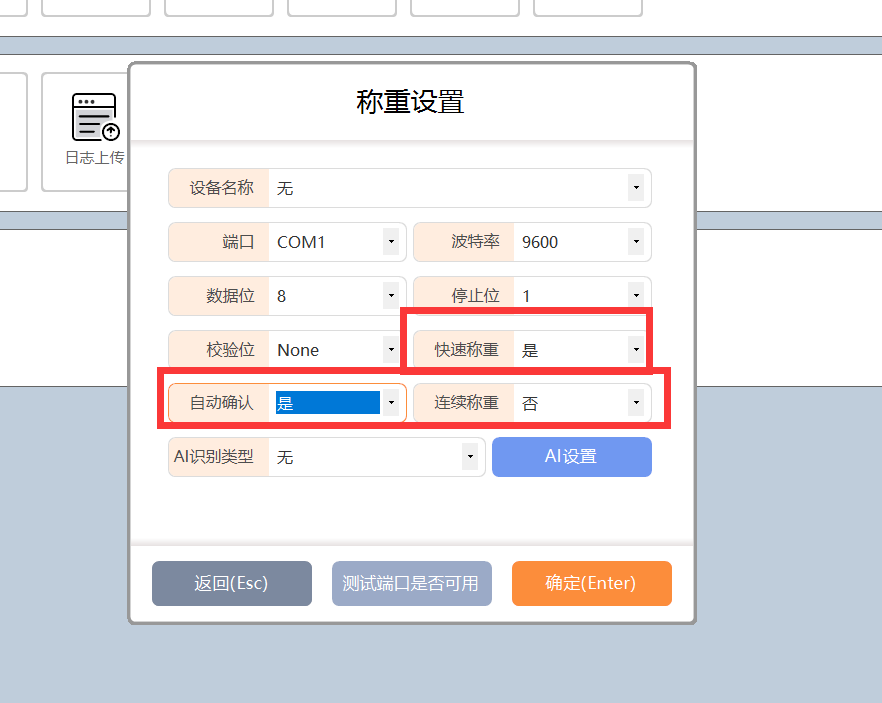The width and height of the screenshot is (882, 703).
Task: Open the 端口 COM1 port dropdown
Action: click(391, 242)
